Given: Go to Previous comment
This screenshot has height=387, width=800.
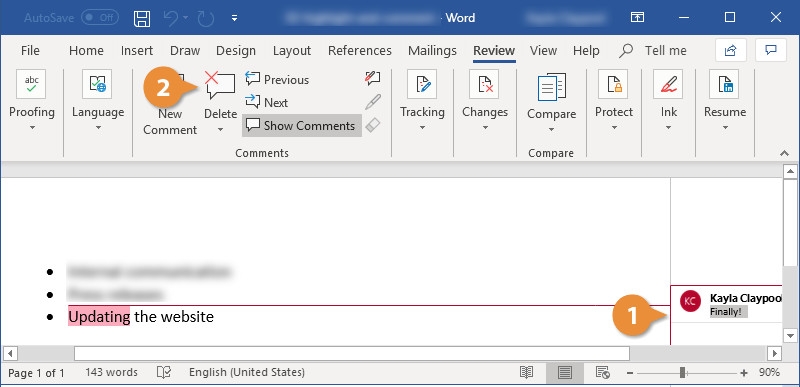Looking at the screenshot, I should 277,80.
